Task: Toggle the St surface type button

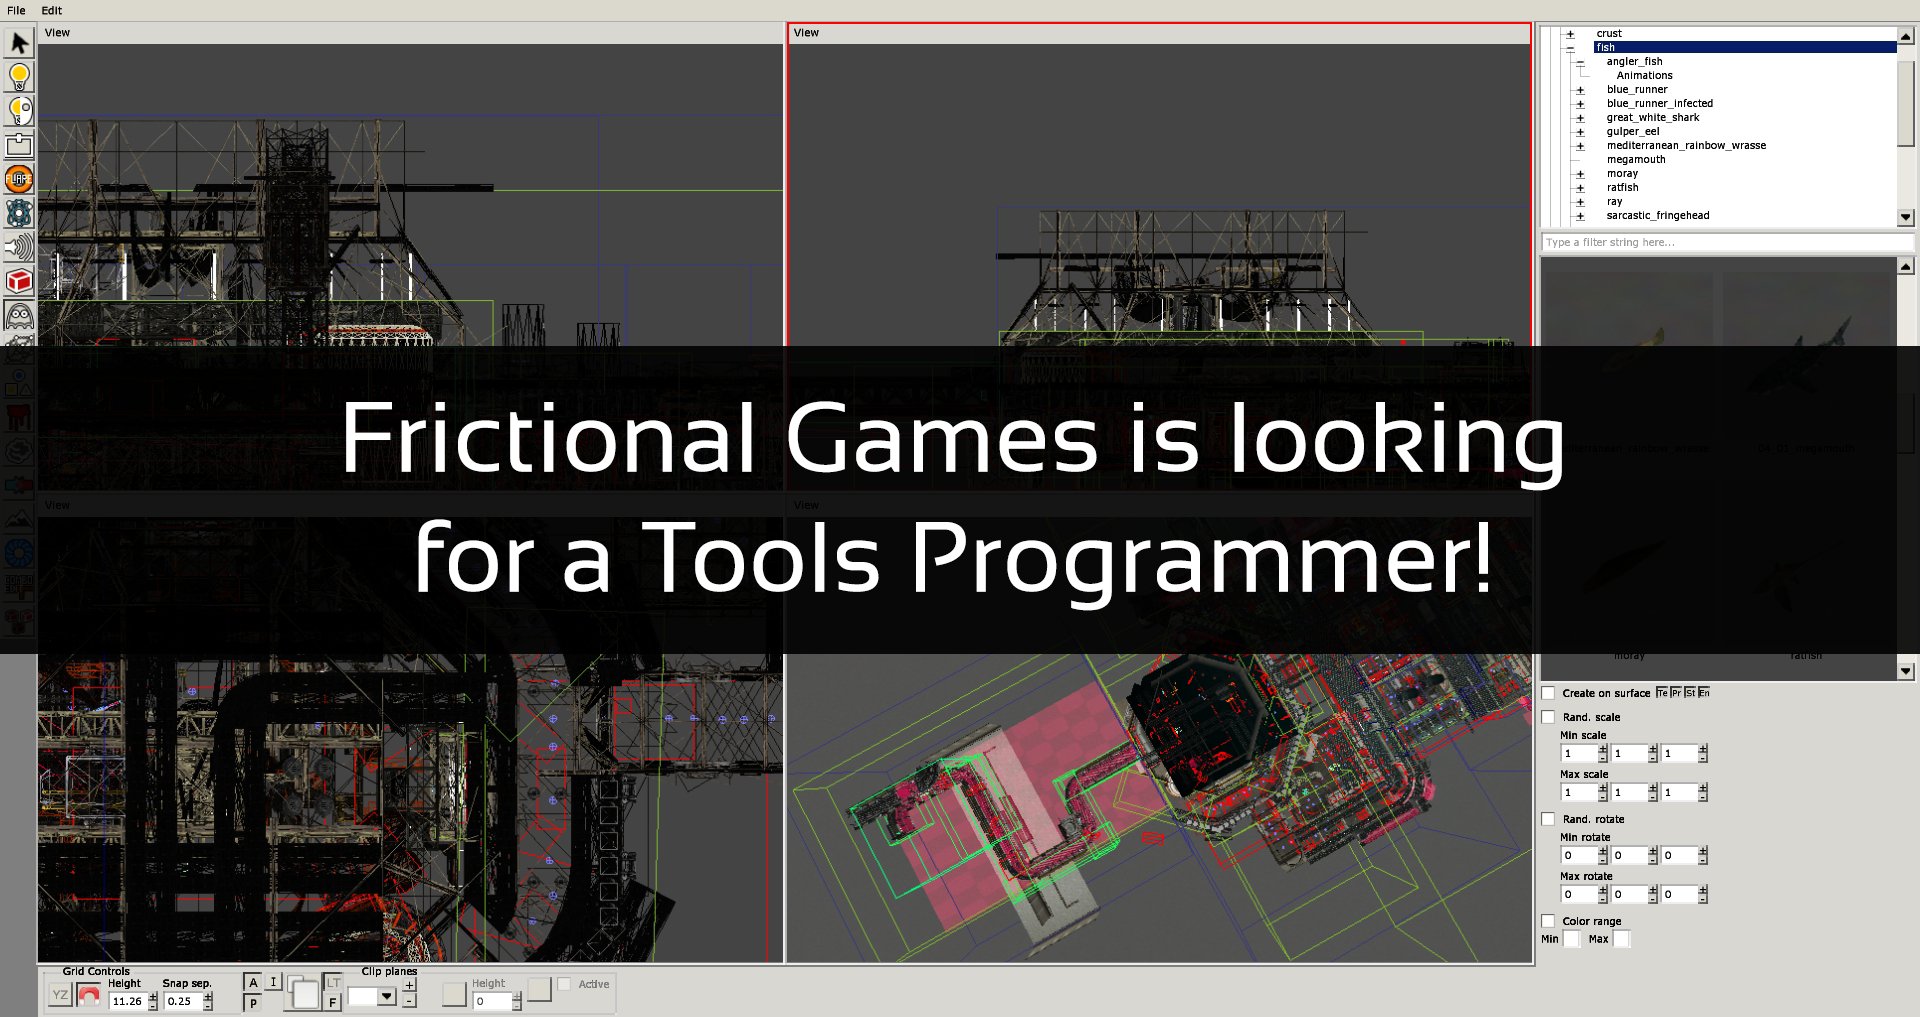Action: point(1690,693)
